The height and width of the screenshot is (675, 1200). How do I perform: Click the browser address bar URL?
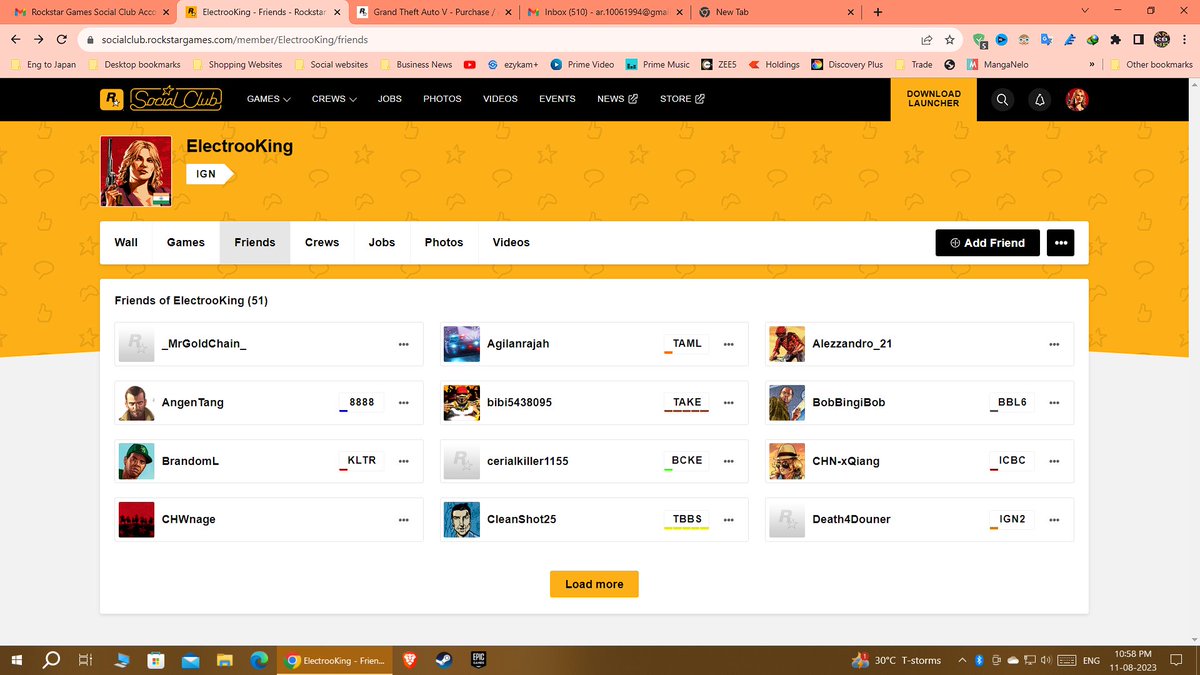coord(235,40)
